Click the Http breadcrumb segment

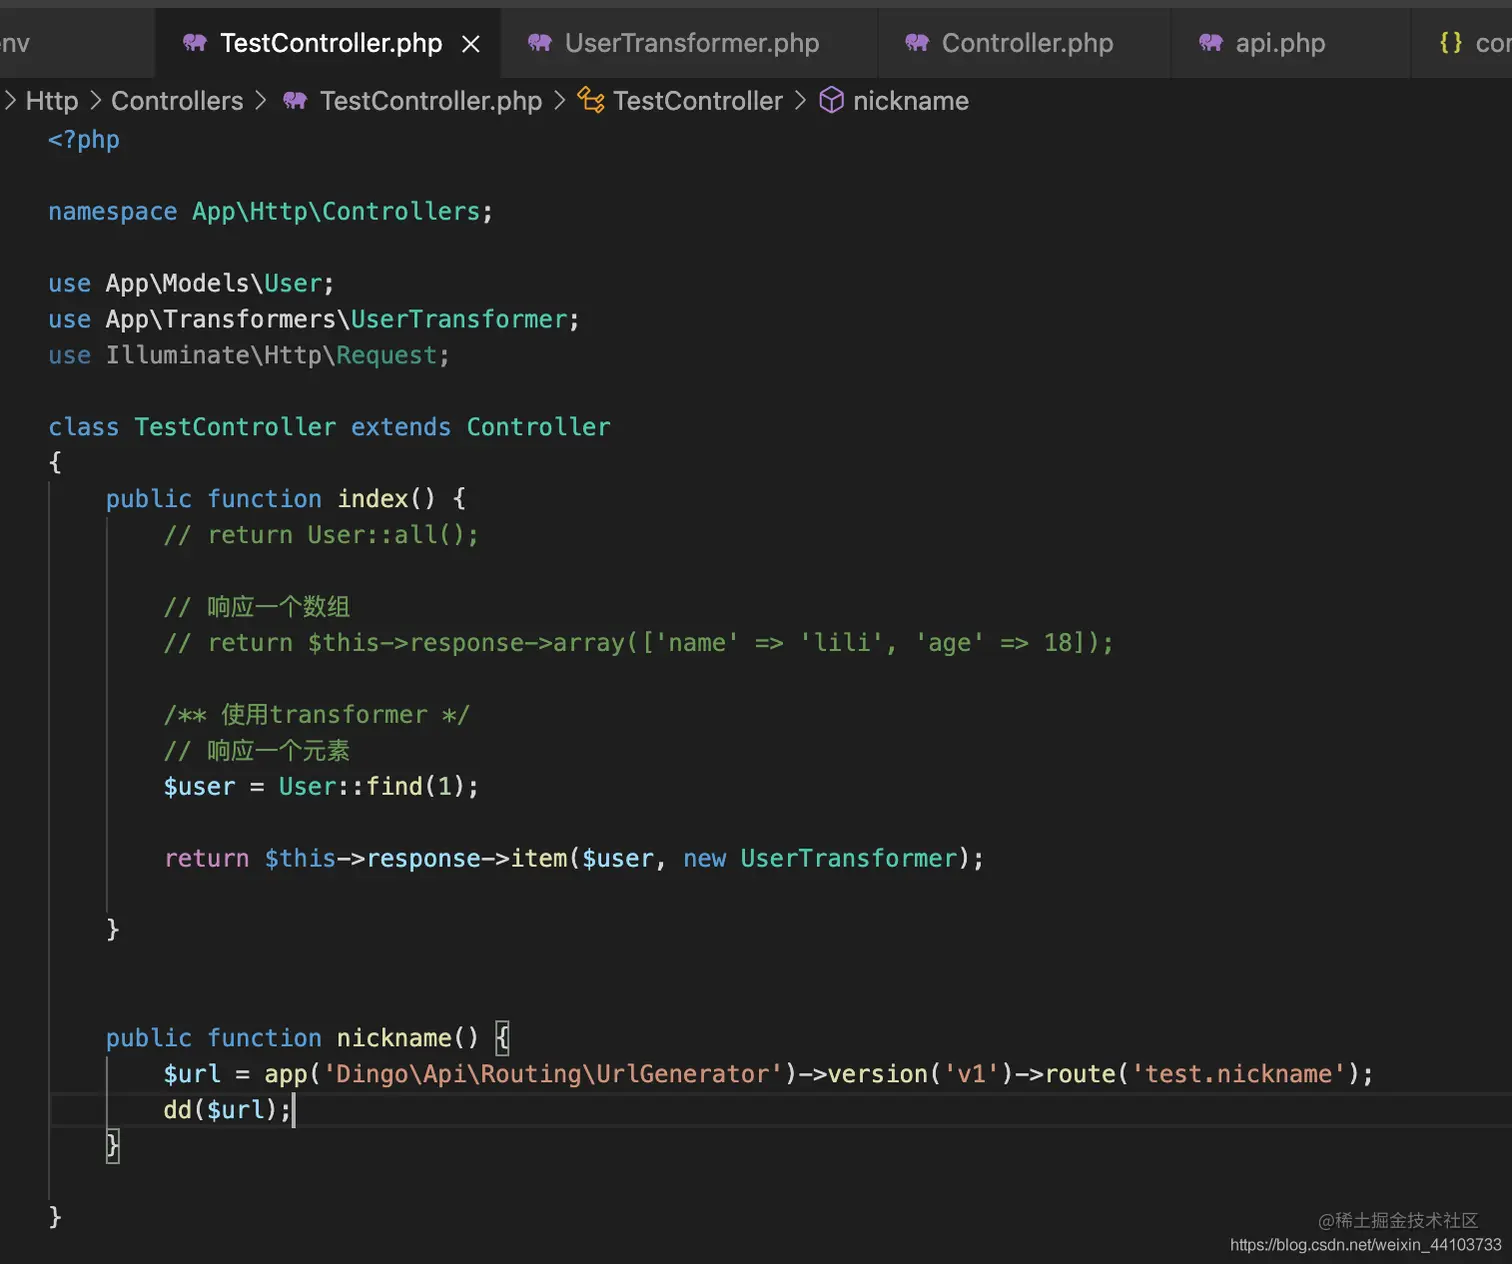point(52,101)
